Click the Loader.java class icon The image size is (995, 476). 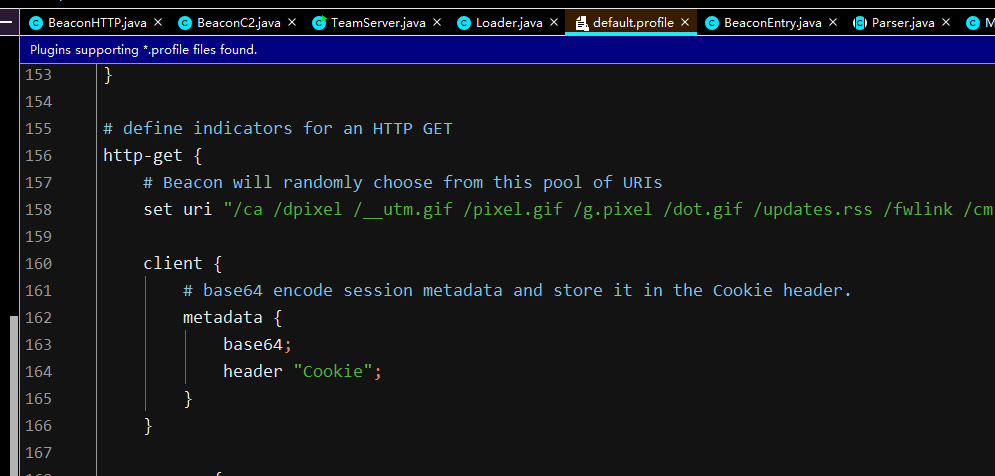coord(464,23)
